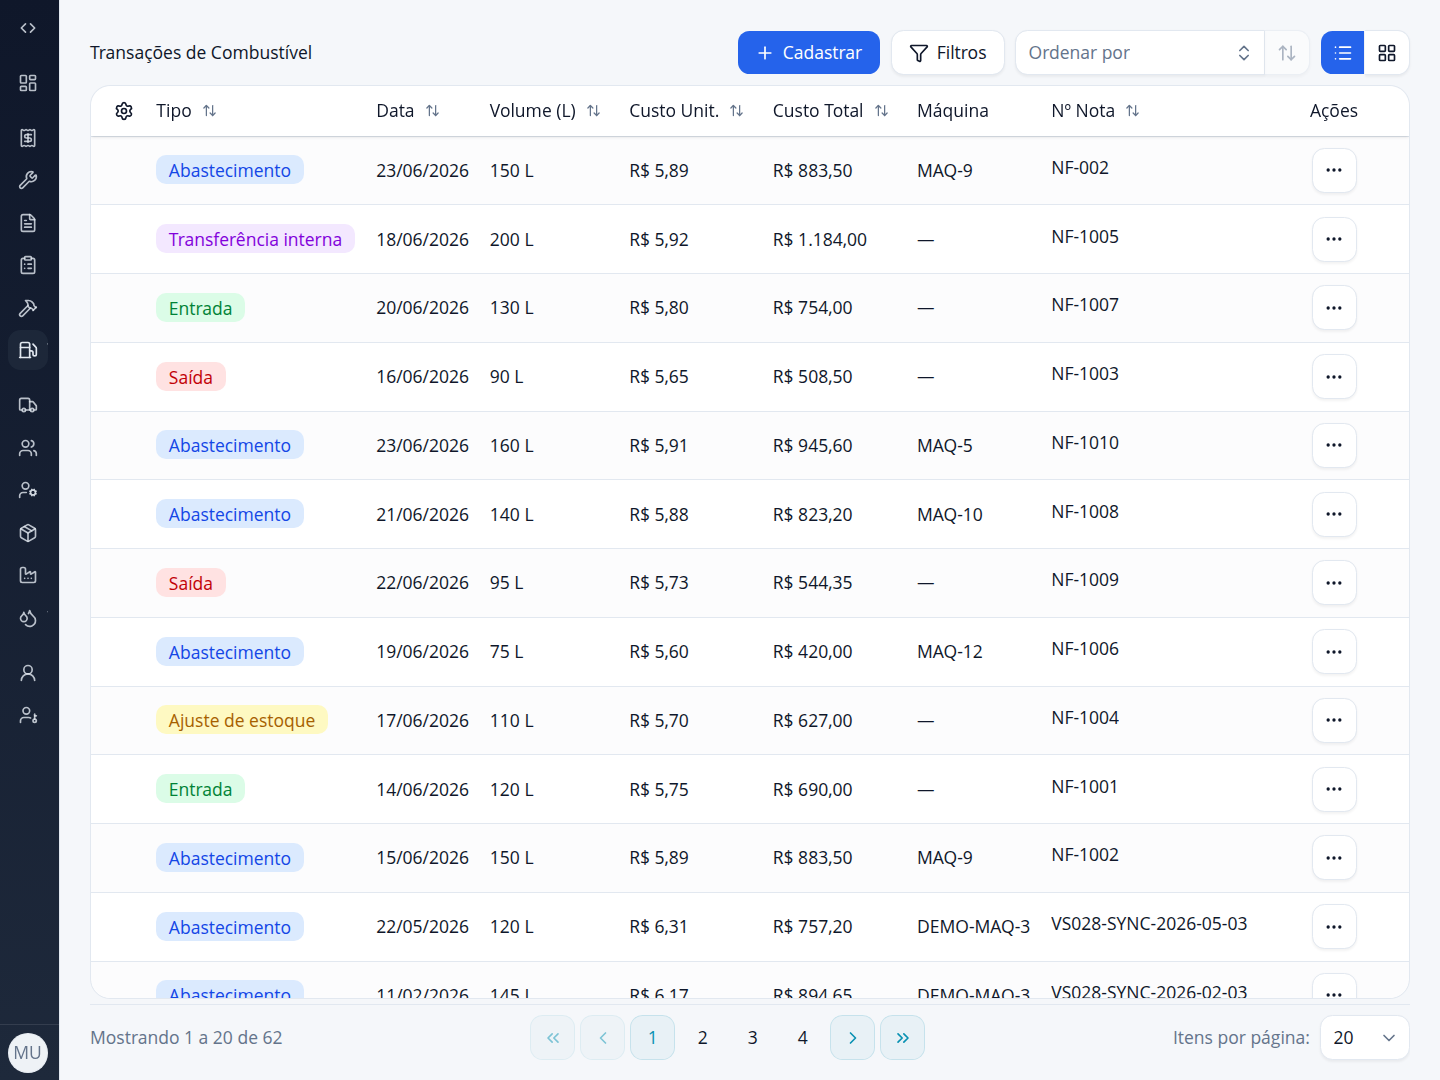Screen dimensions: 1440x1080
Task: Toggle sort direction next to Ordenar por
Action: point(1287,53)
